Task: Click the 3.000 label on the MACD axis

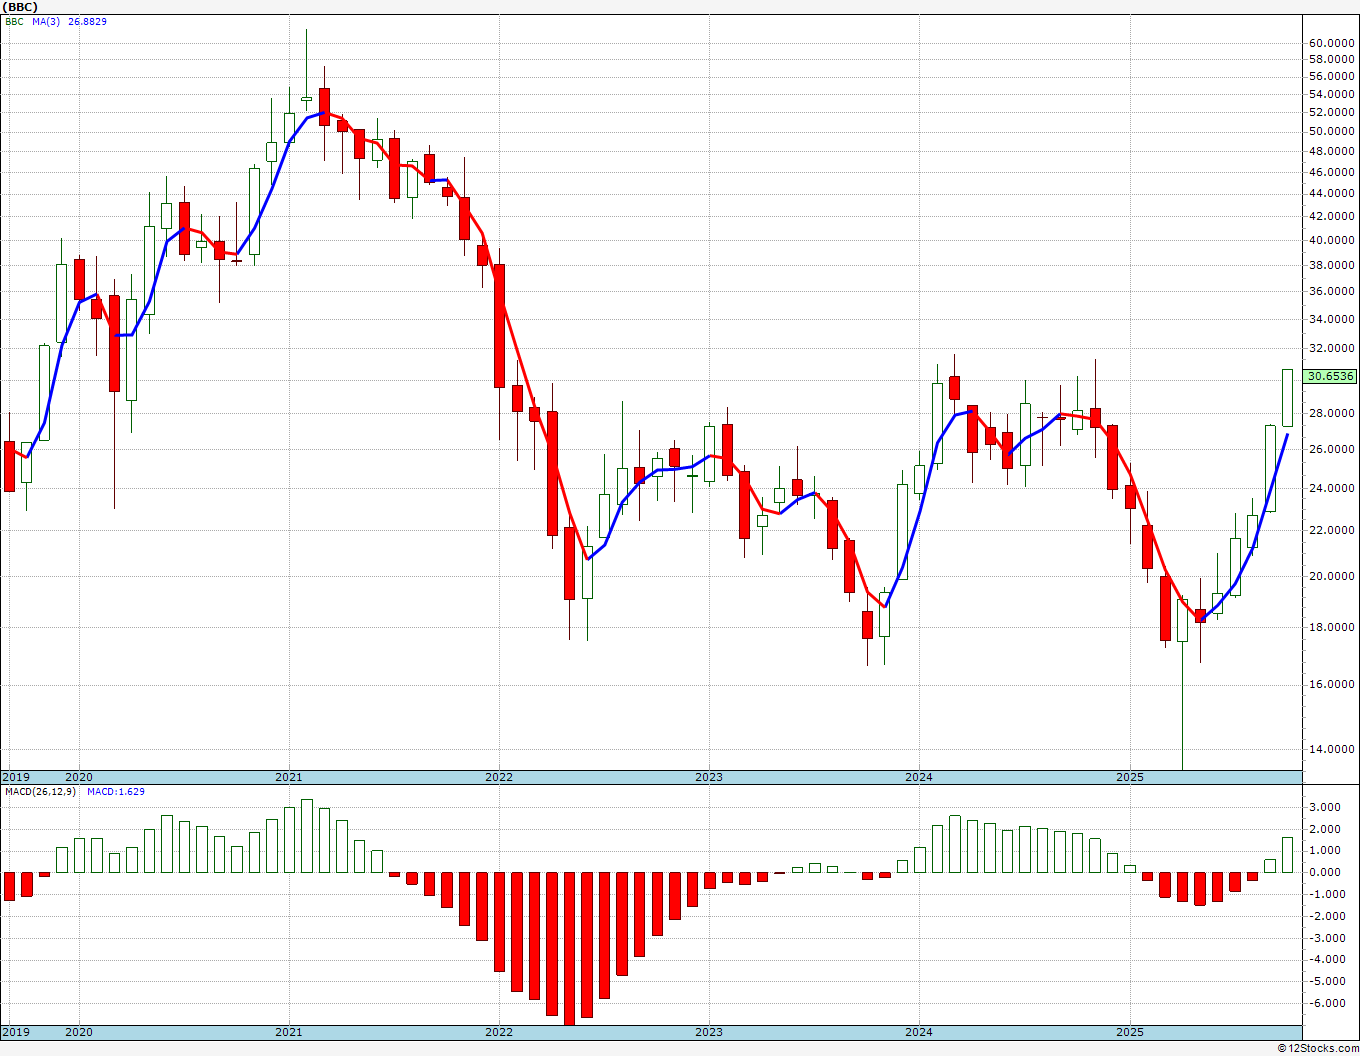Action: tap(1327, 807)
